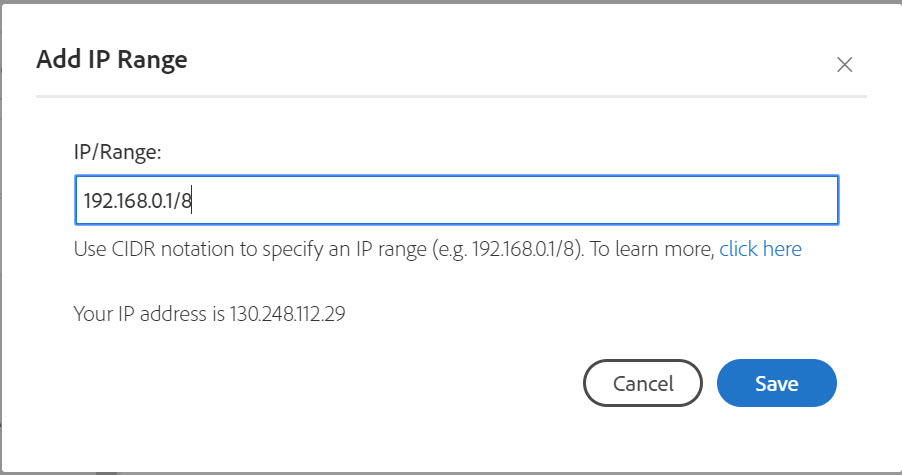
Task: Click the divider line below the title
Action: point(450,97)
